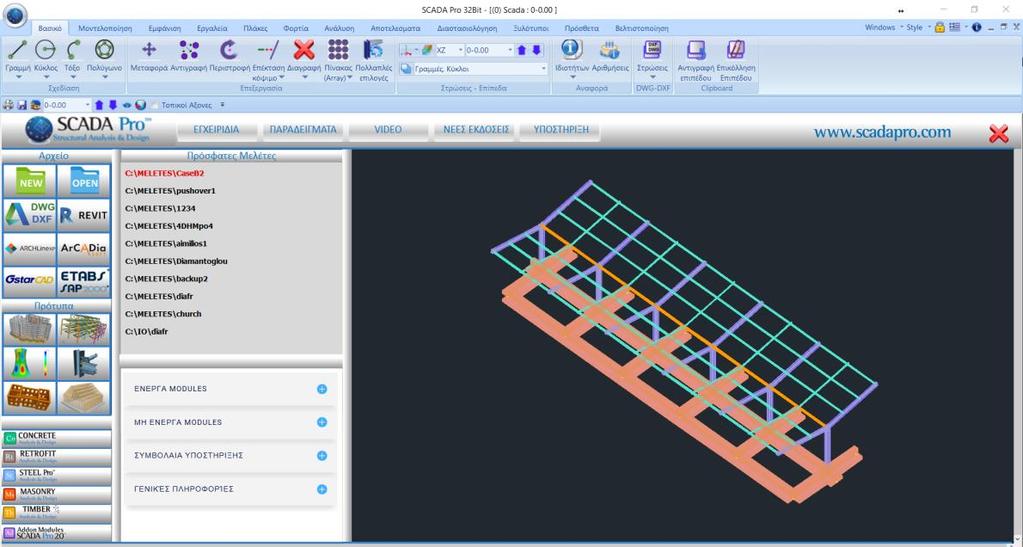This screenshot has width=1023, height=547.
Task: Open the dropdown arrow under Γραμμή
Action: [x=18, y=77]
